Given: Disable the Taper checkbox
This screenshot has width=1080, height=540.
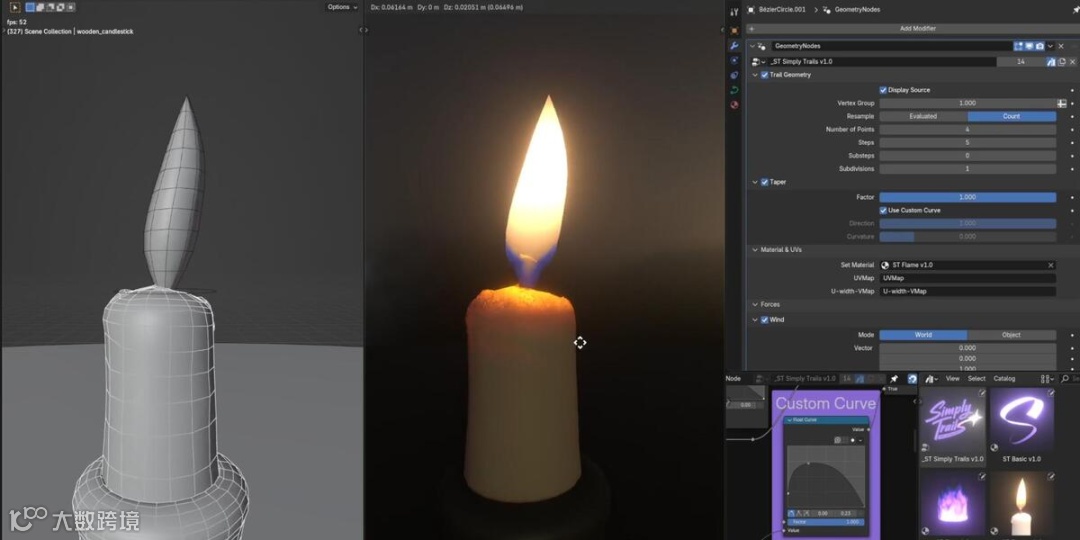Looking at the screenshot, I should pos(765,183).
